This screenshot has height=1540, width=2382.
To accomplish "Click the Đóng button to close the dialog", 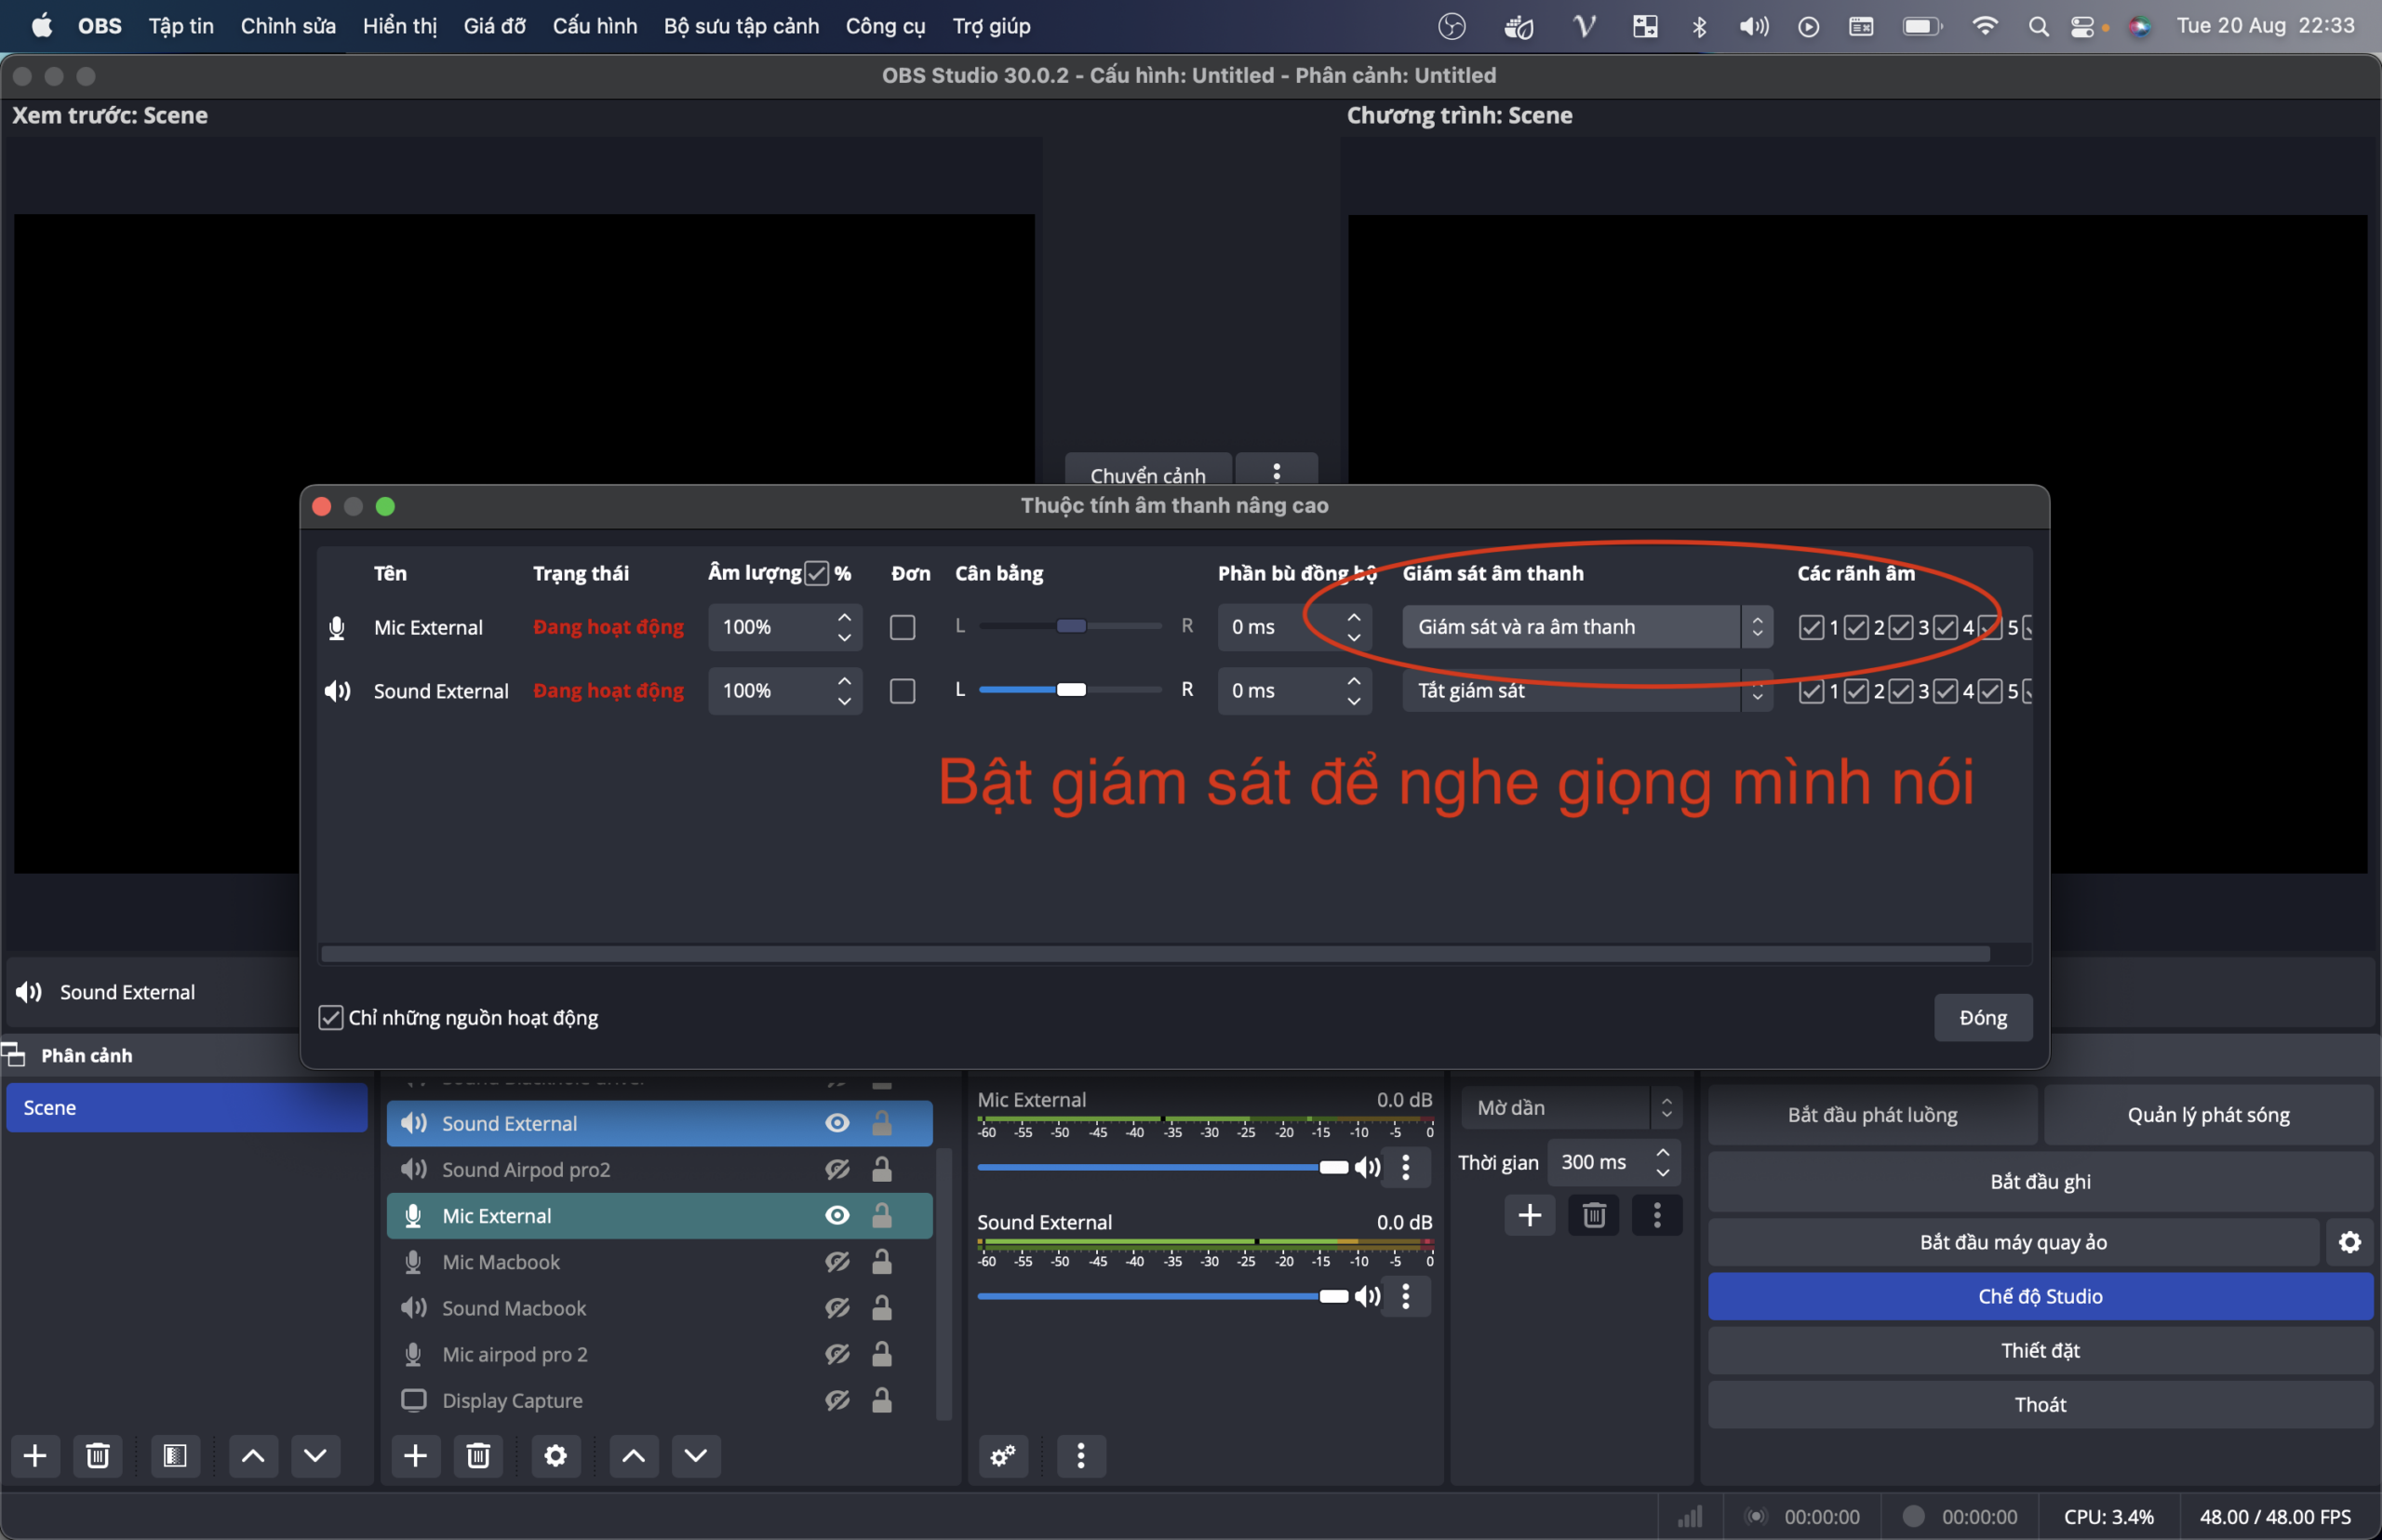I will [1985, 1016].
